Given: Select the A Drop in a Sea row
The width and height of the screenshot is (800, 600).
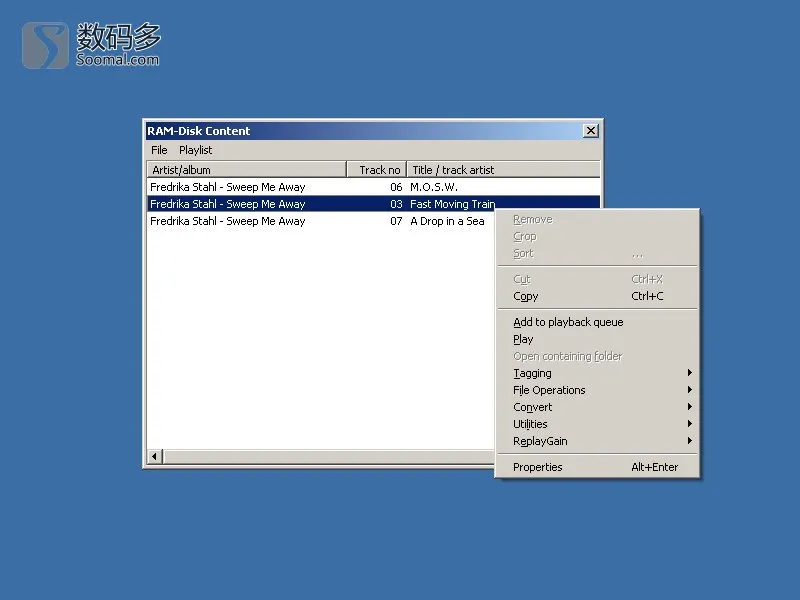Looking at the screenshot, I should (x=321, y=221).
